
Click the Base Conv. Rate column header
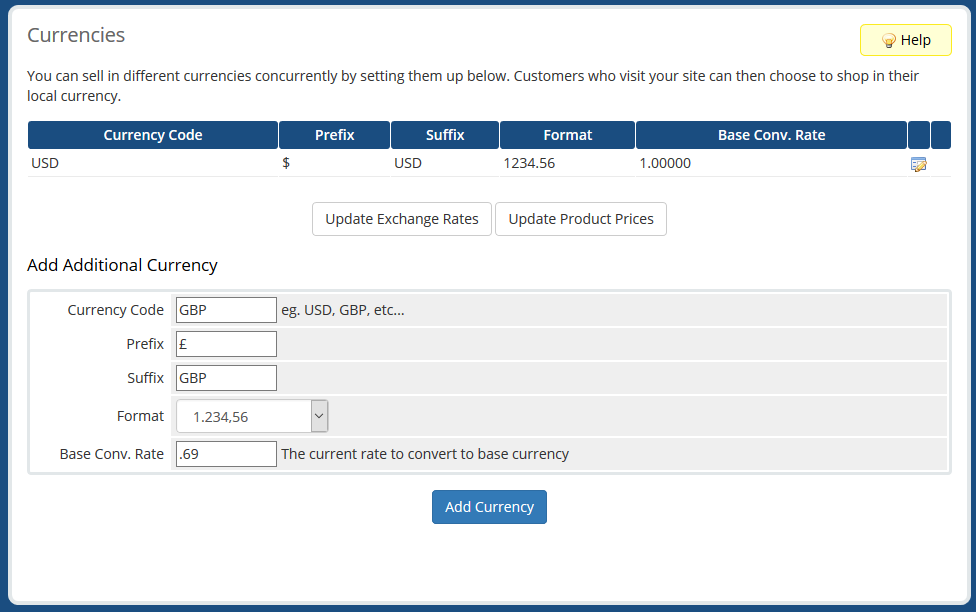click(x=771, y=135)
